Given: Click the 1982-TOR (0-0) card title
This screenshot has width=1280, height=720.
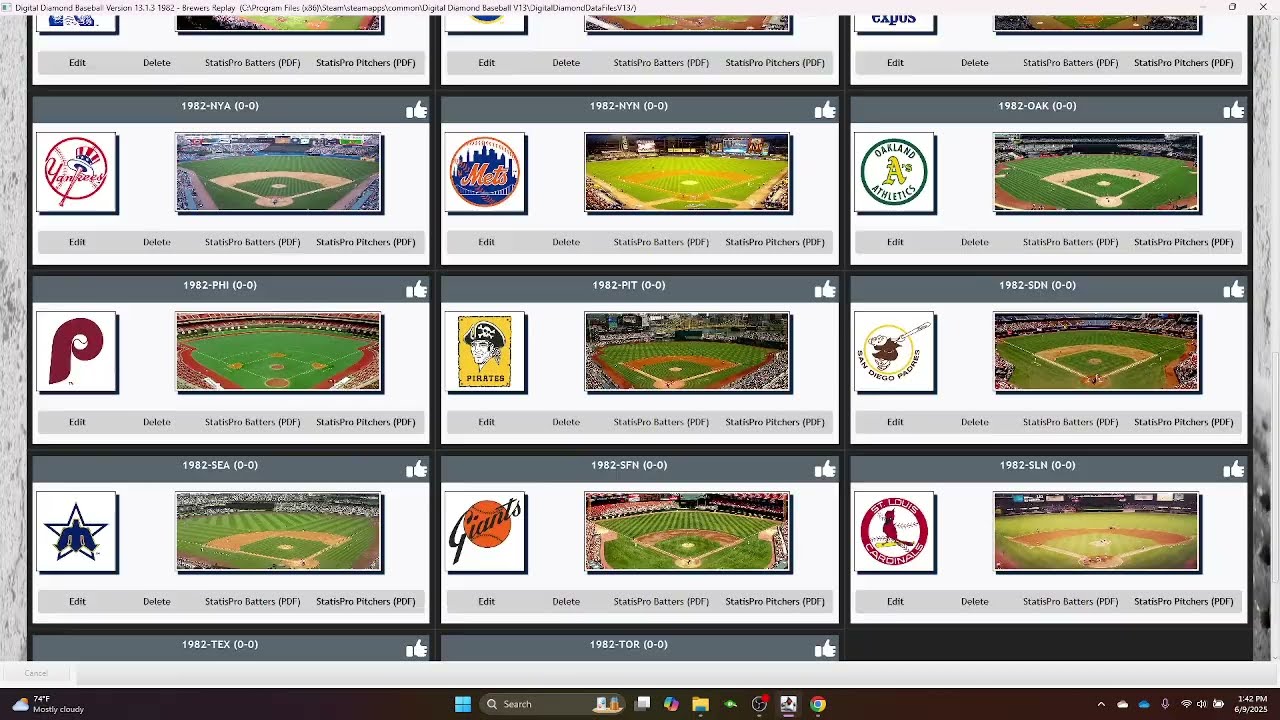Looking at the screenshot, I should point(629,645).
